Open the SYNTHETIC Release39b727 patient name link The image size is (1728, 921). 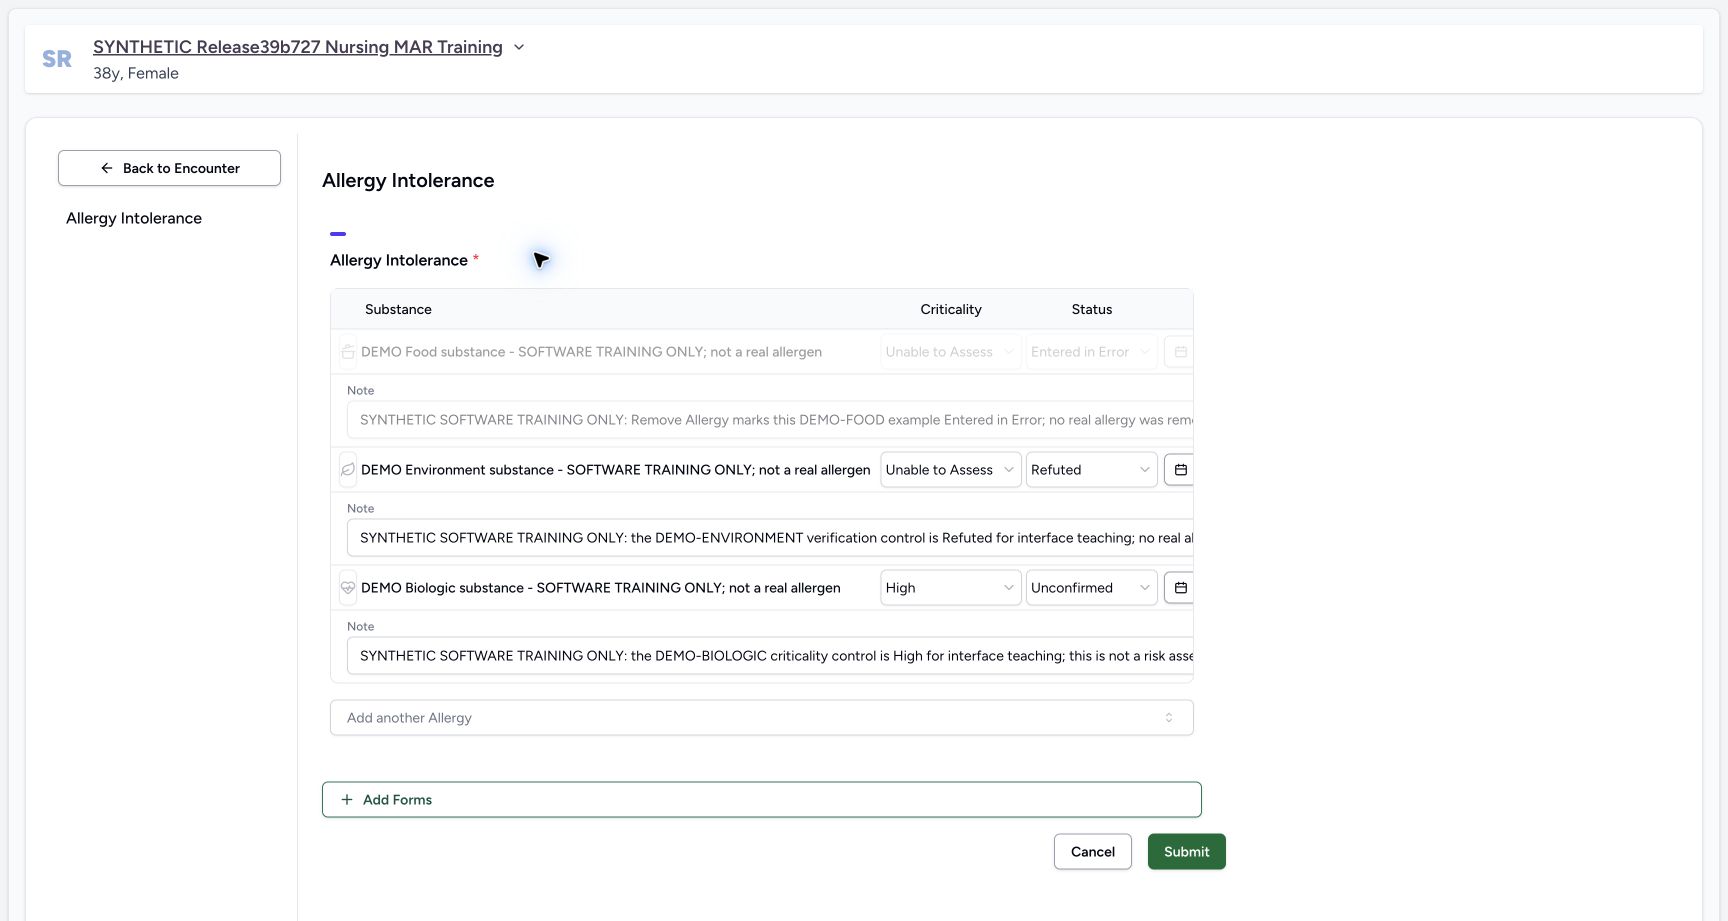click(298, 47)
